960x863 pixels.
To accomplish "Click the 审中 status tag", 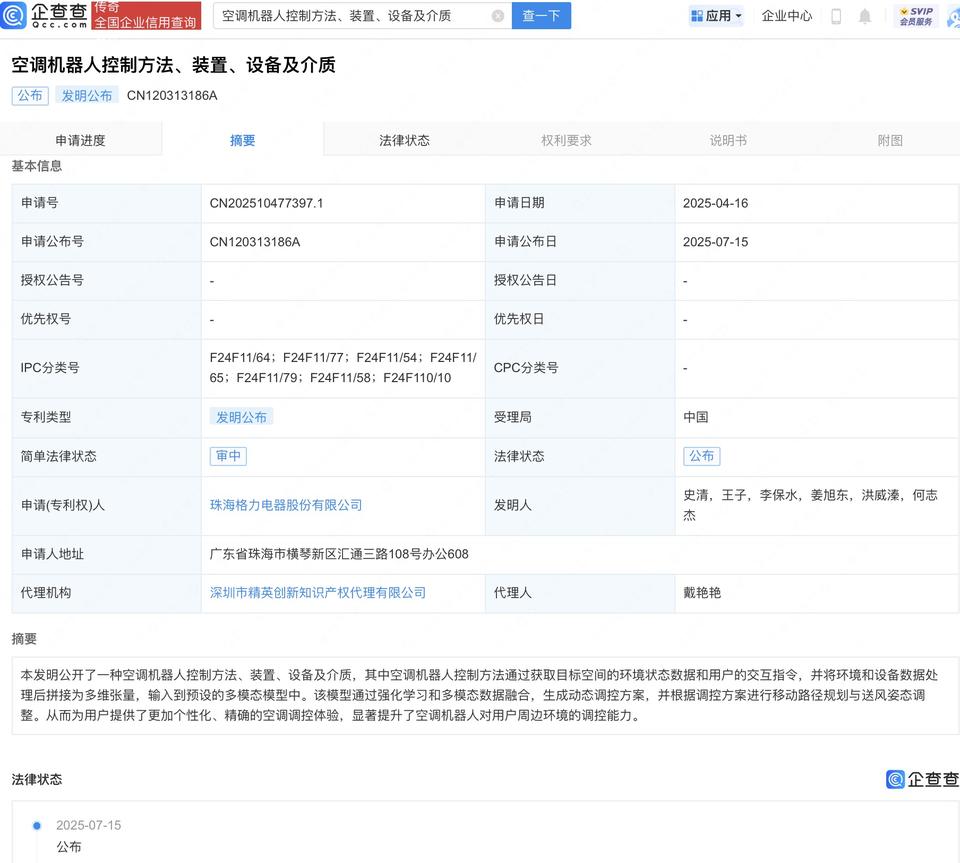I will [228, 456].
